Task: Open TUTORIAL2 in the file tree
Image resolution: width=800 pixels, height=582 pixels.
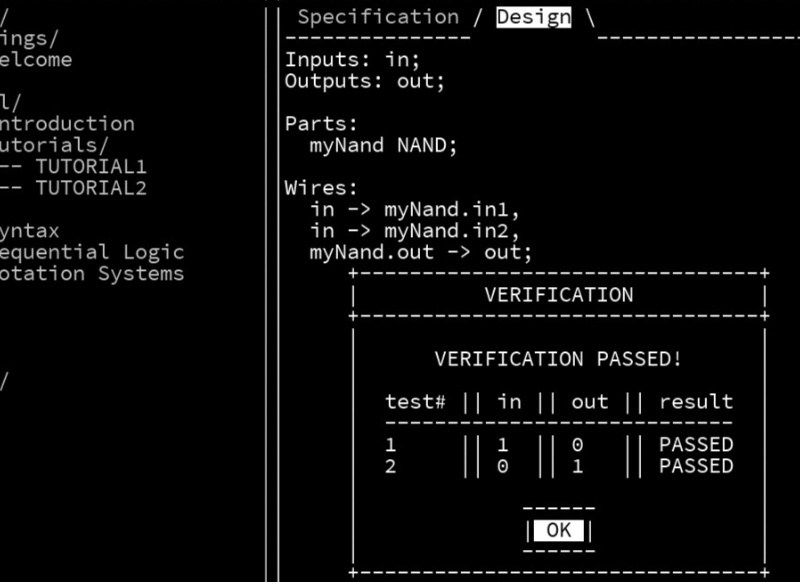Action: coord(90,188)
